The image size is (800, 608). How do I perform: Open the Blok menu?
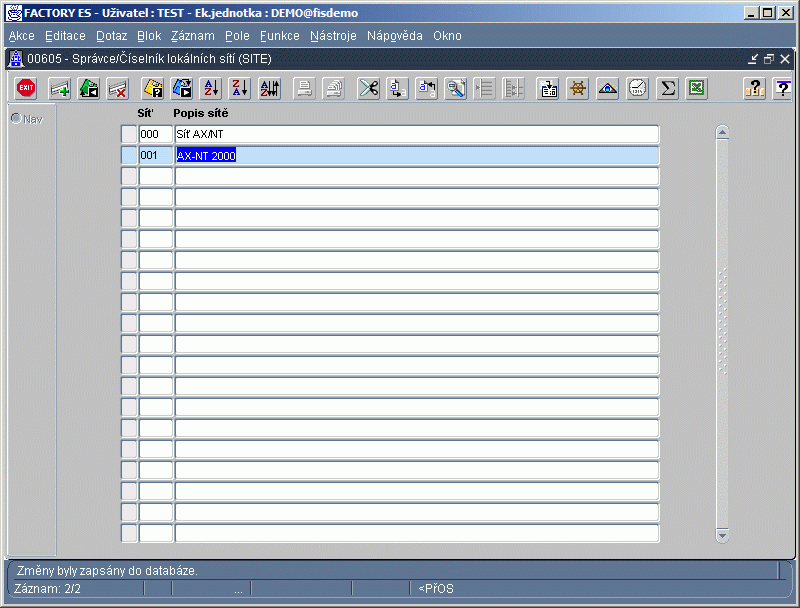149,36
